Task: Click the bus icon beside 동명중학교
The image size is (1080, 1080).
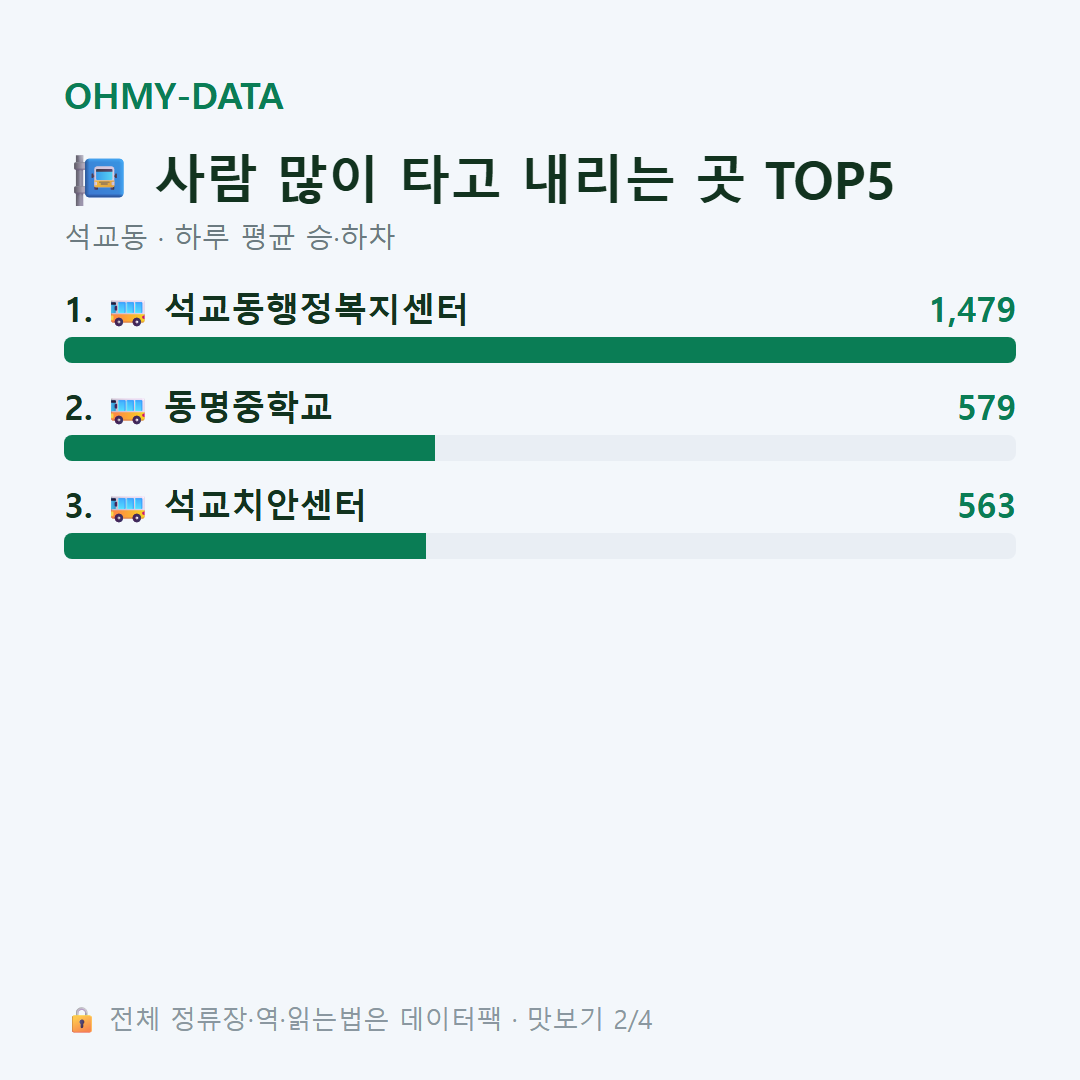Action: point(128,410)
